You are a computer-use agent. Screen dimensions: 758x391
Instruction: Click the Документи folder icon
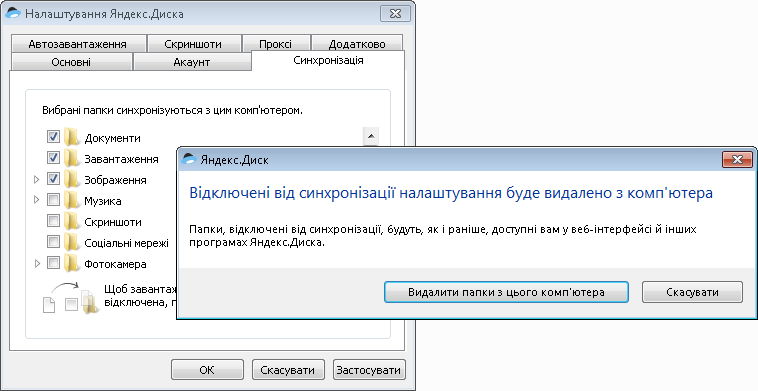click(72, 137)
